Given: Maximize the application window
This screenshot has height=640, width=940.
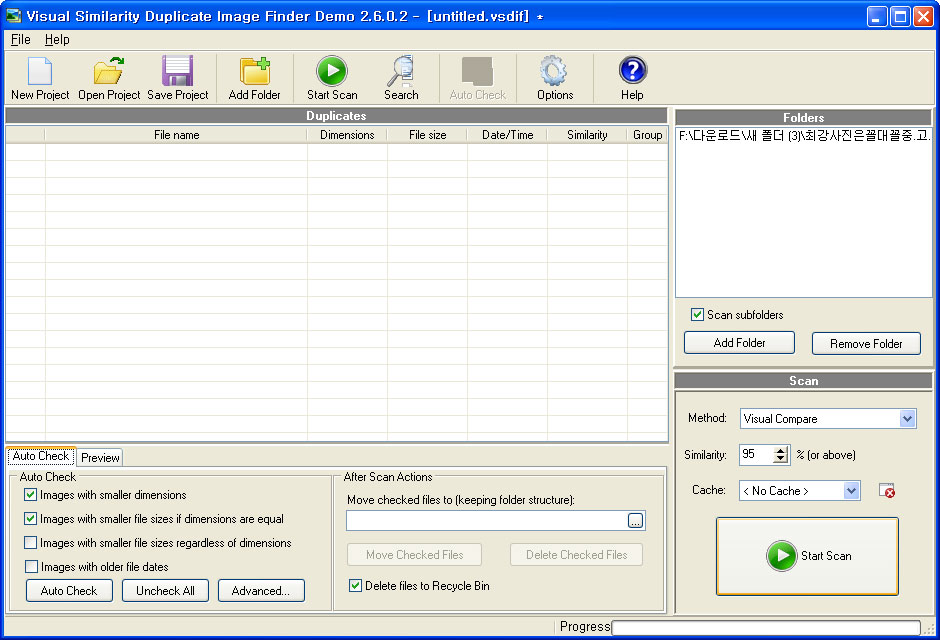Looking at the screenshot, I should pyautogui.click(x=900, y=16).
